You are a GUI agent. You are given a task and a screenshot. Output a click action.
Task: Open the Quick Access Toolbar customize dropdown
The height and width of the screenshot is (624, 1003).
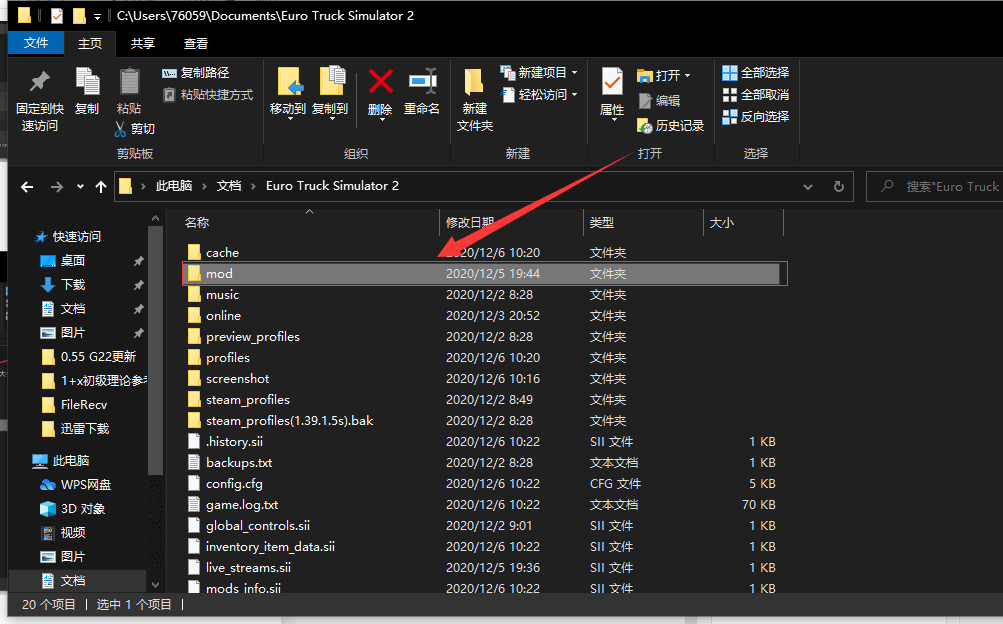[x=97, y=16]
